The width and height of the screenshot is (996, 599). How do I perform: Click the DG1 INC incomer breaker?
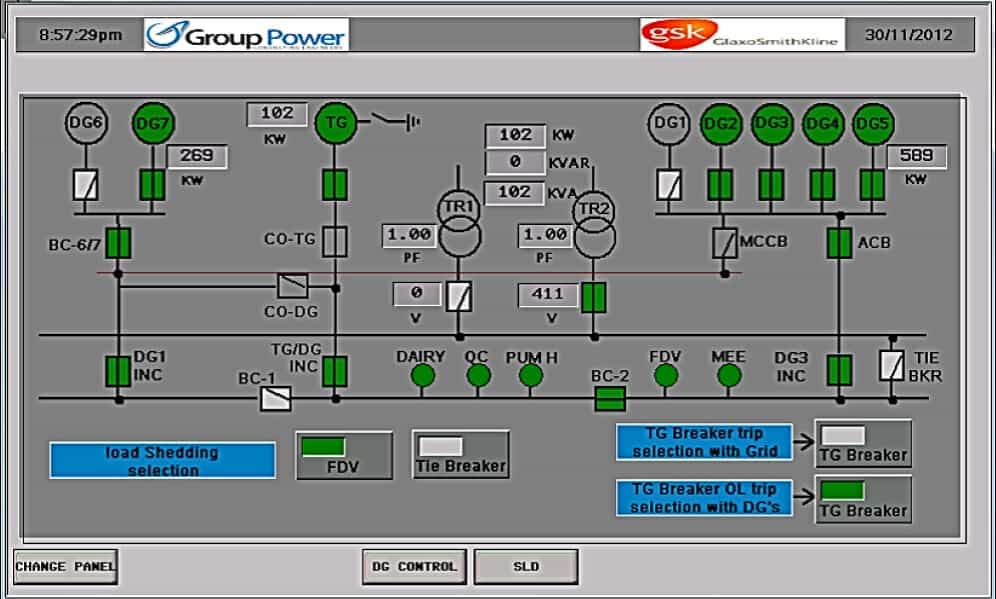pos(118,372)
